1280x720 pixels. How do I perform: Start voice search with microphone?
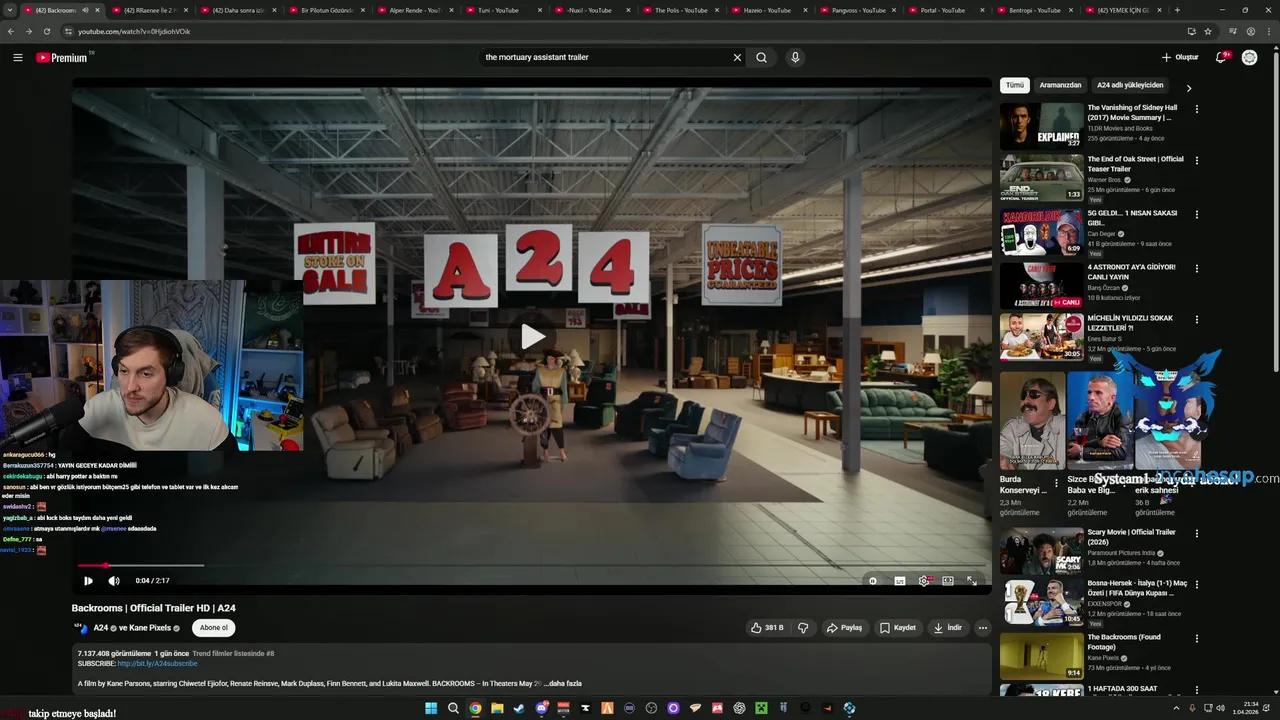795,57
